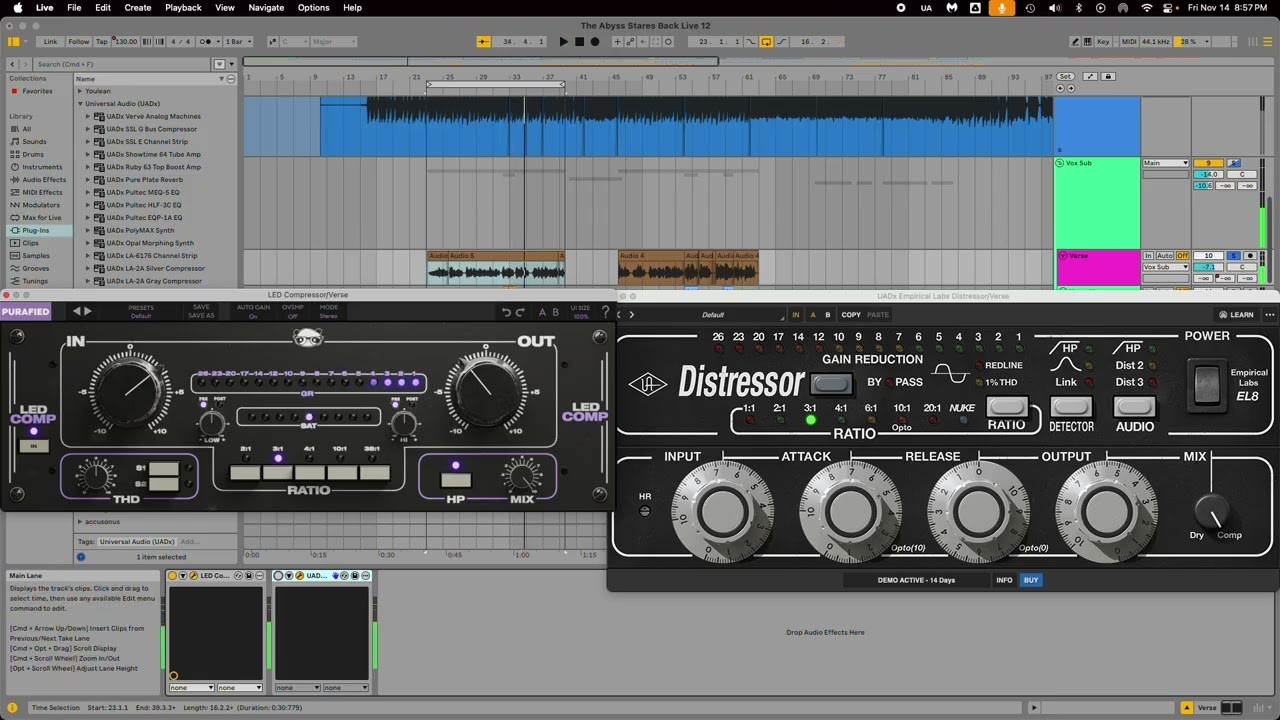Arm the Arrangement Record button
This screenshot has height=720, width=1280.
[x=595, y=42]
